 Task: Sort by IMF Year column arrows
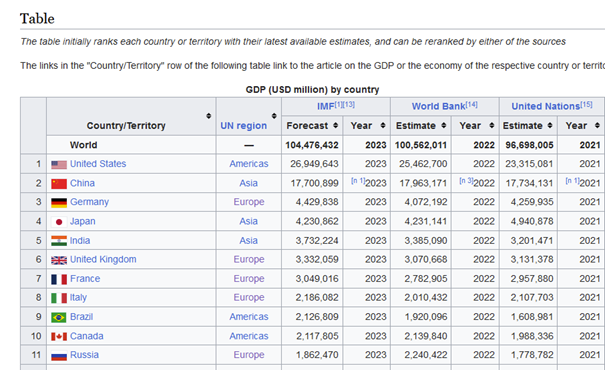point(383,125)
